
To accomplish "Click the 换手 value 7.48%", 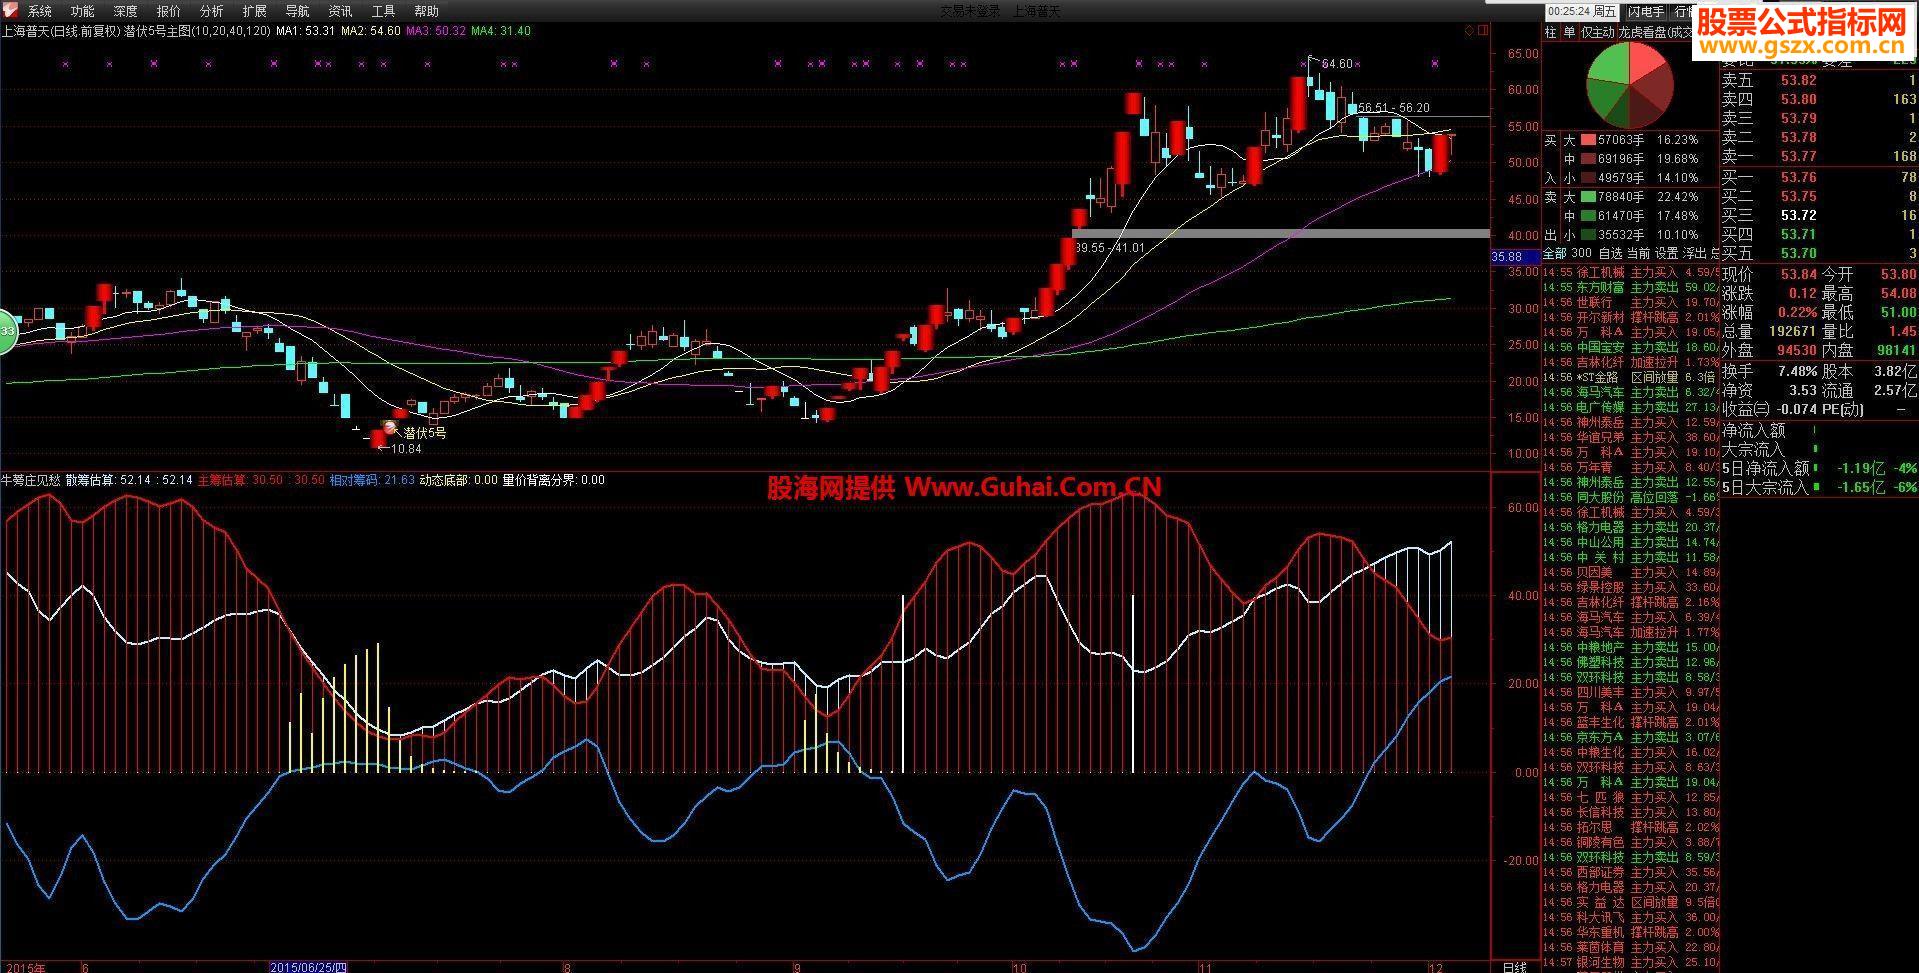I will click(x=1797, y=370).
